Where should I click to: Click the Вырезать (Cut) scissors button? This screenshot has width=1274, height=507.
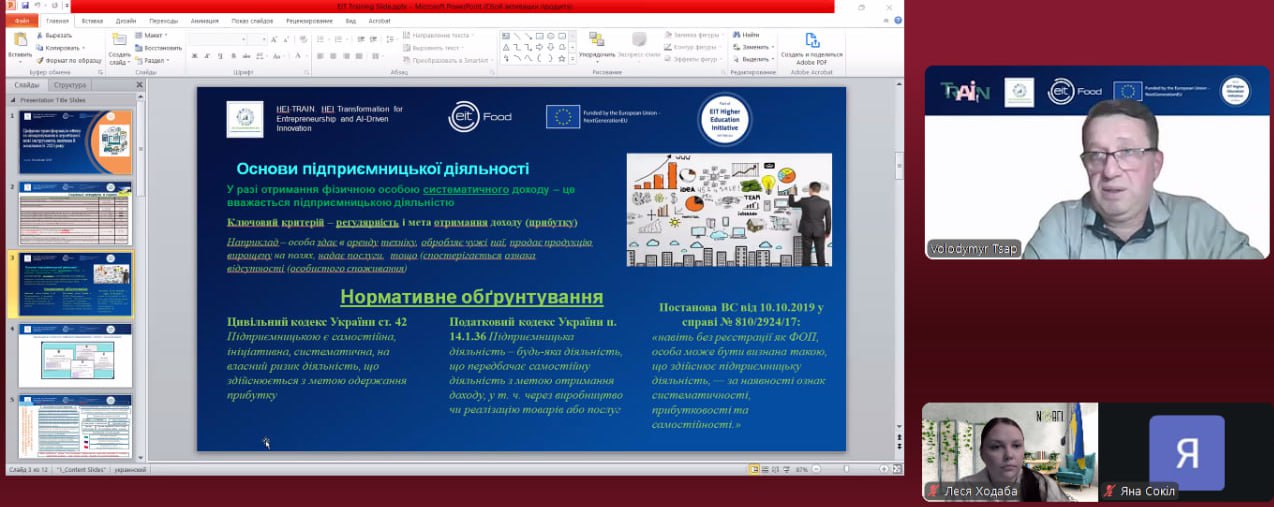tap(54, 35)
